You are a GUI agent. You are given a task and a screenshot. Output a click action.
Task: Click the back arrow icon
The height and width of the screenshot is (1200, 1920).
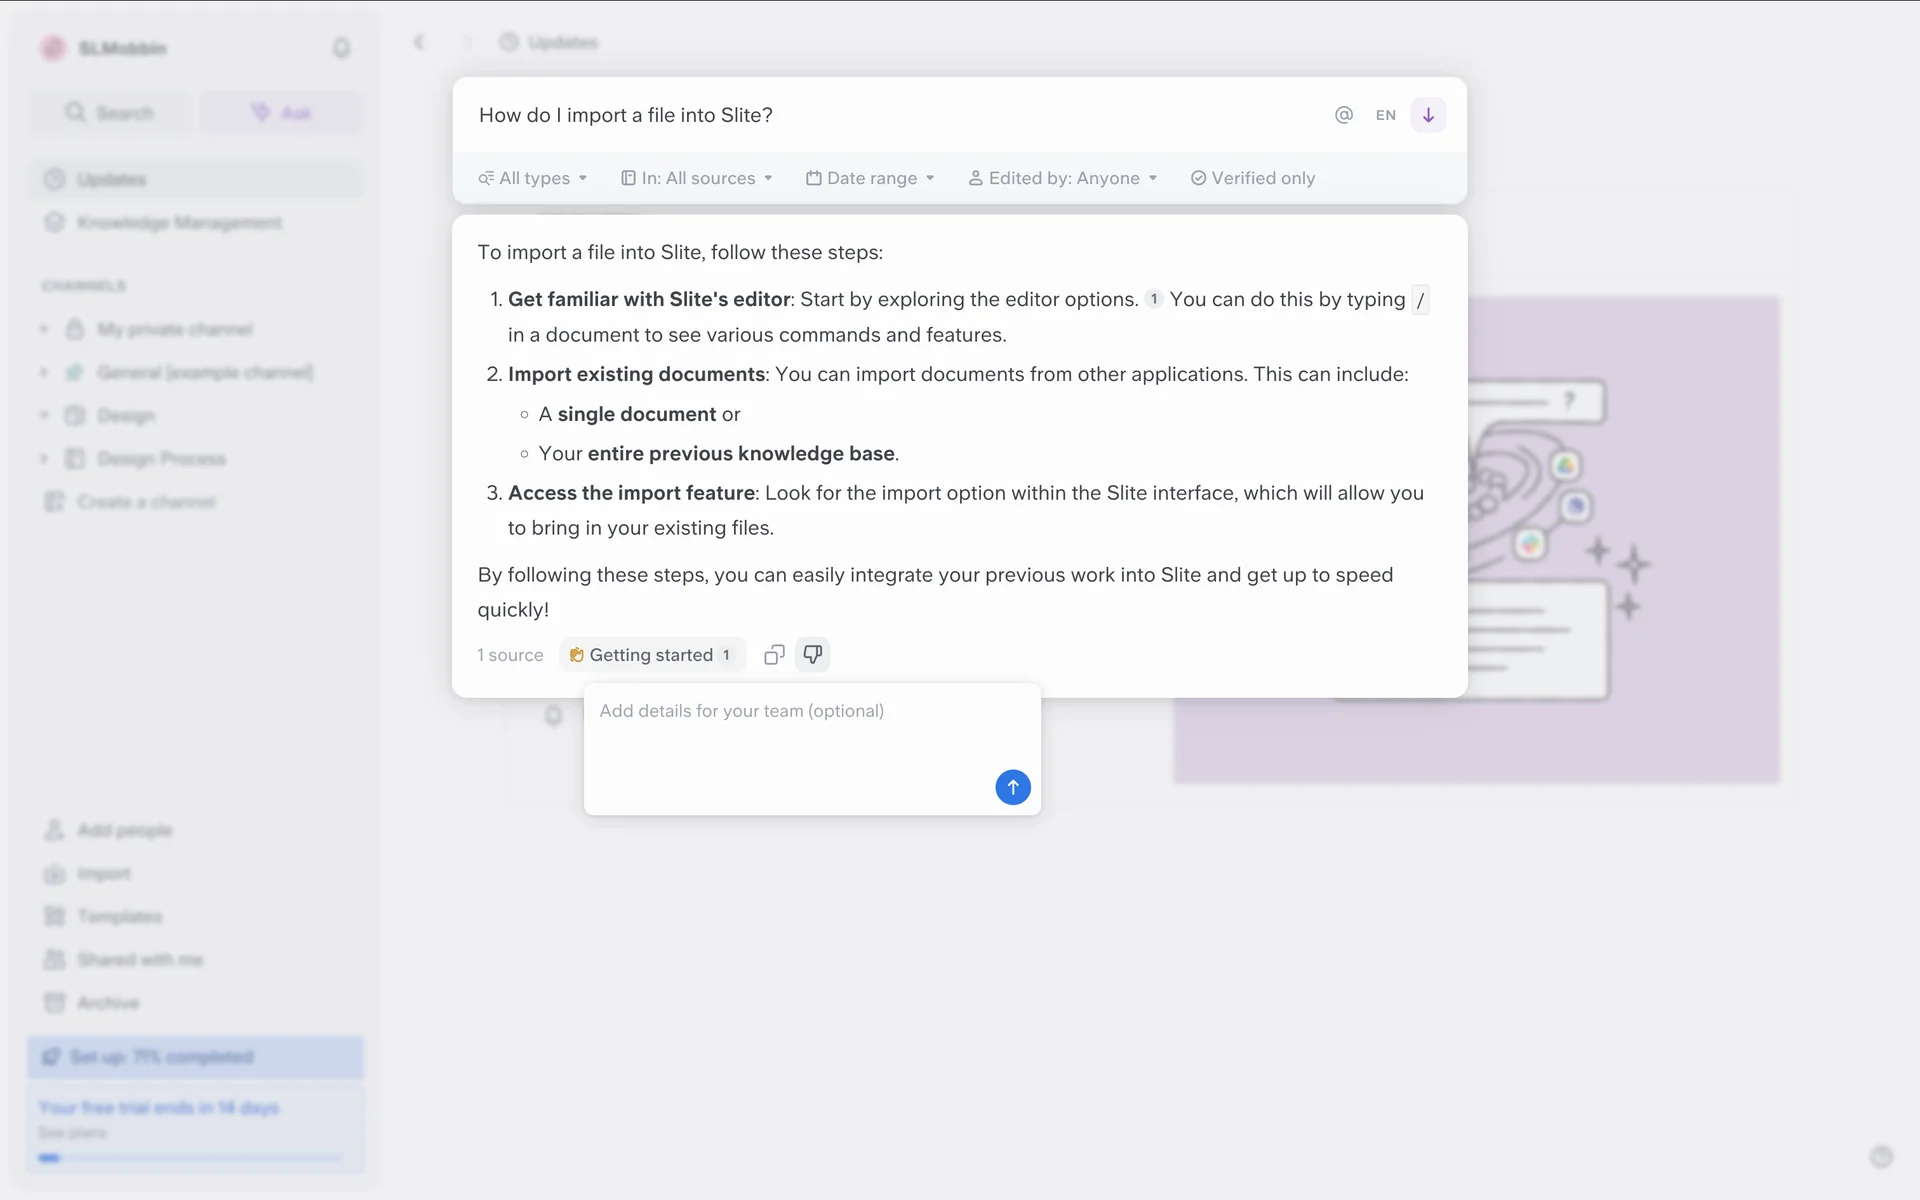(x=419, y=42)
